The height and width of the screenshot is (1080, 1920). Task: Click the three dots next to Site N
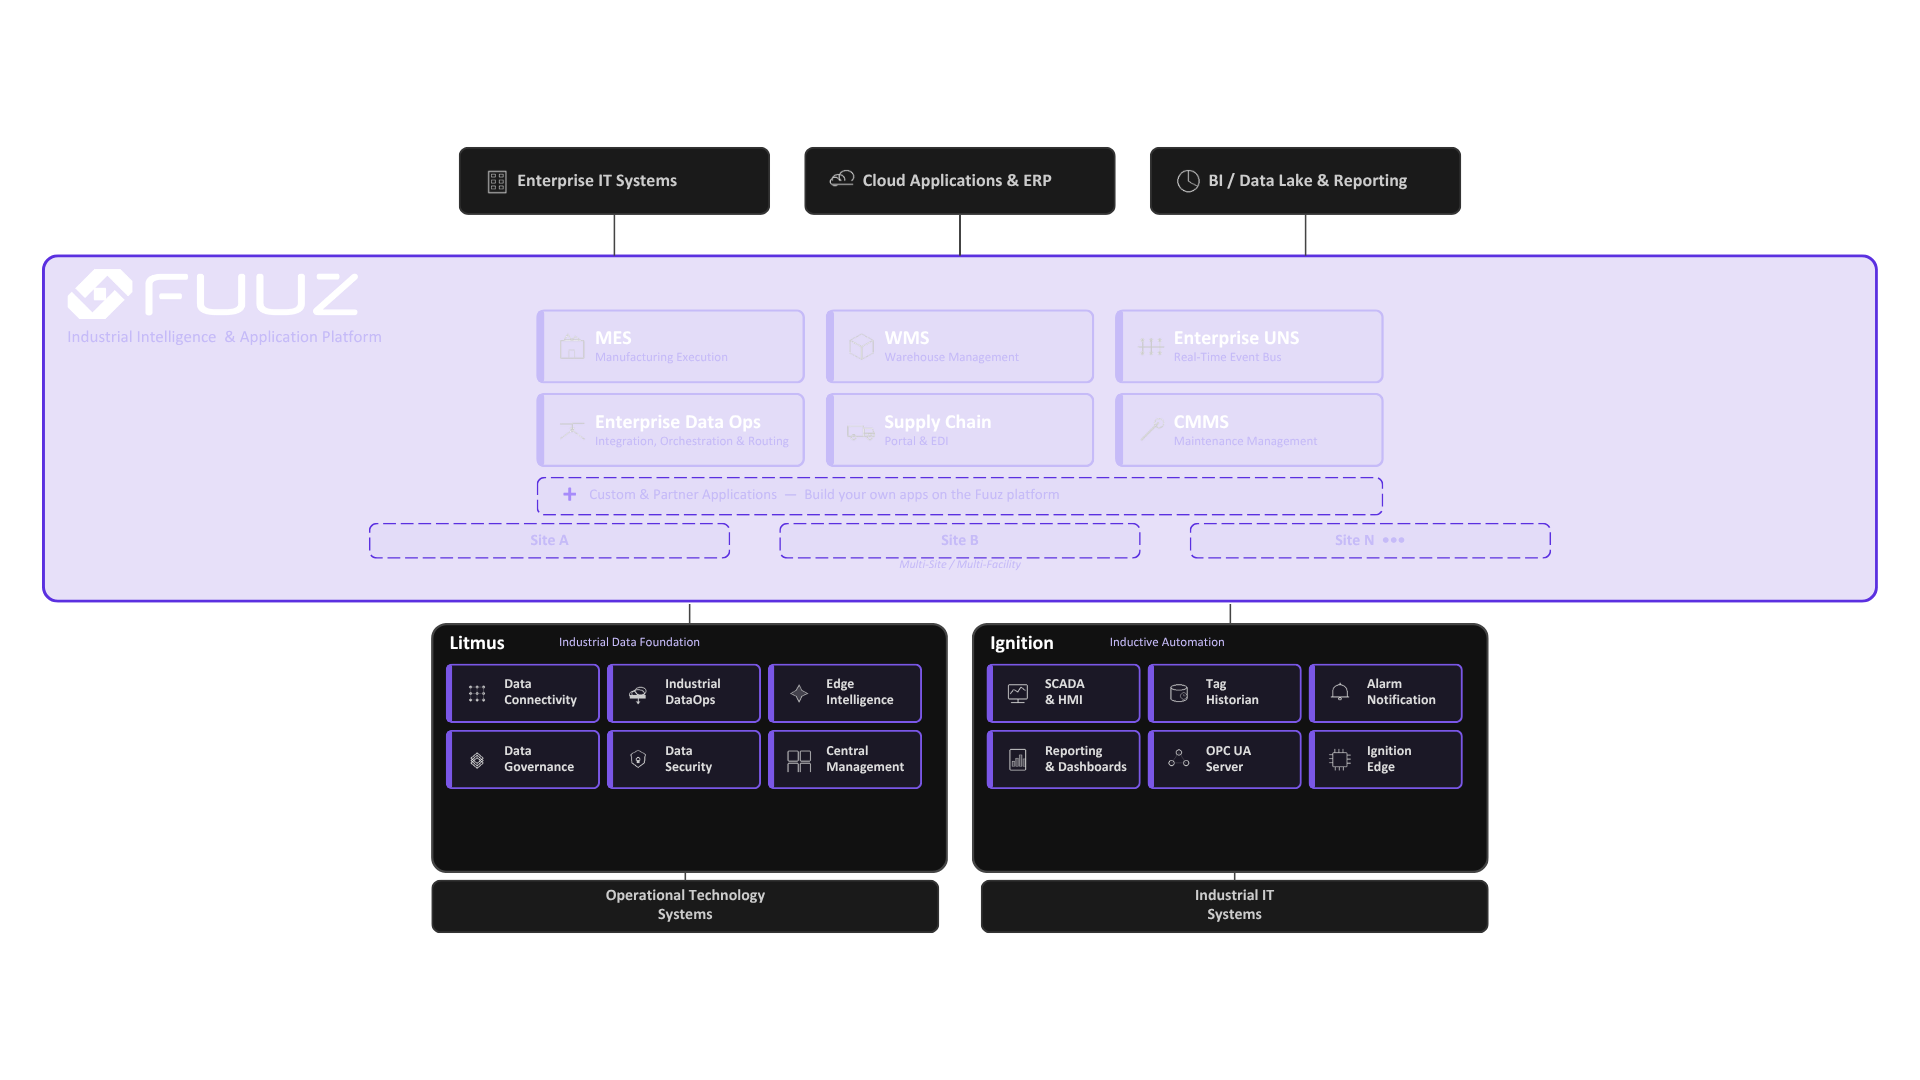tap(1393, 540)
